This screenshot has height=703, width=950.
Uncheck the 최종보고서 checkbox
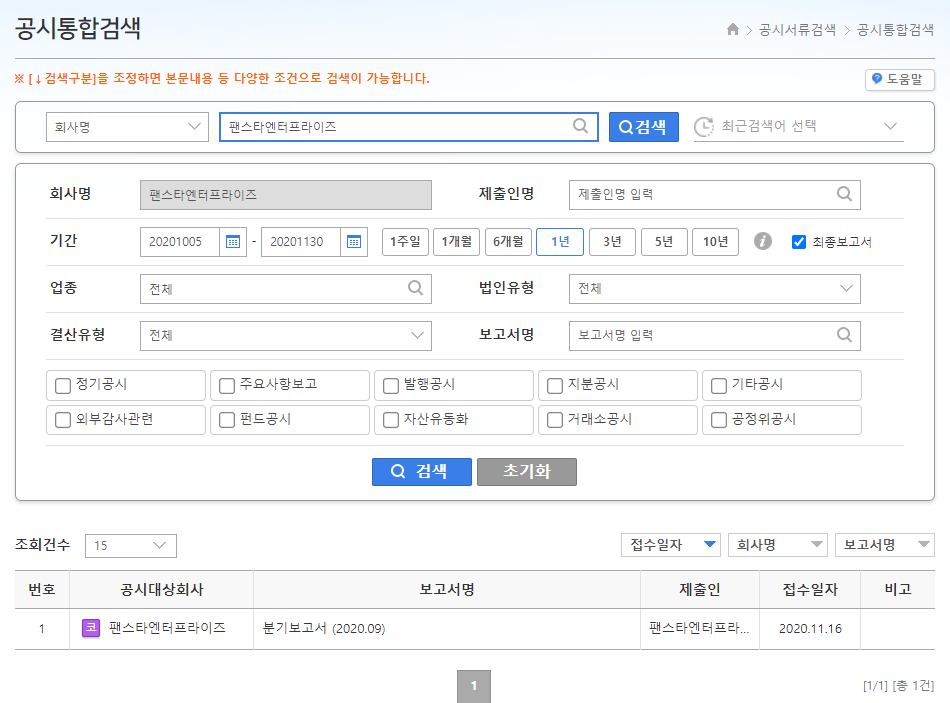(797, 241)
